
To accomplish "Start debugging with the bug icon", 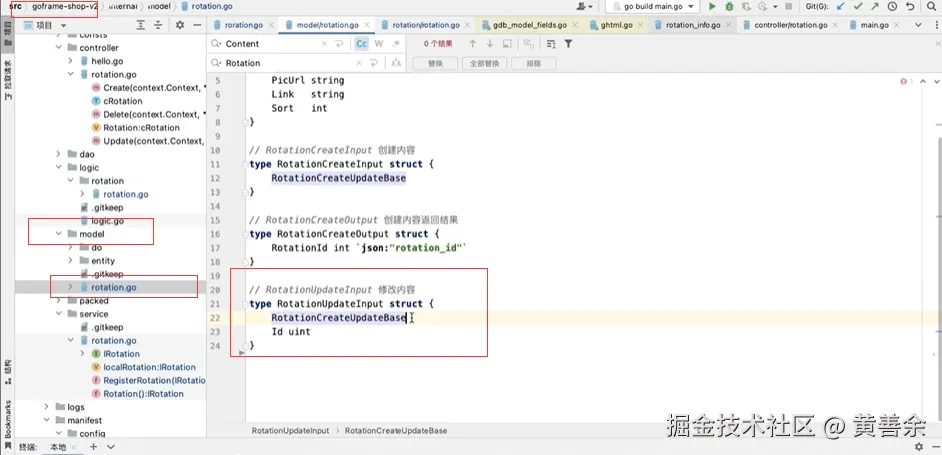I will coord(729,6).
